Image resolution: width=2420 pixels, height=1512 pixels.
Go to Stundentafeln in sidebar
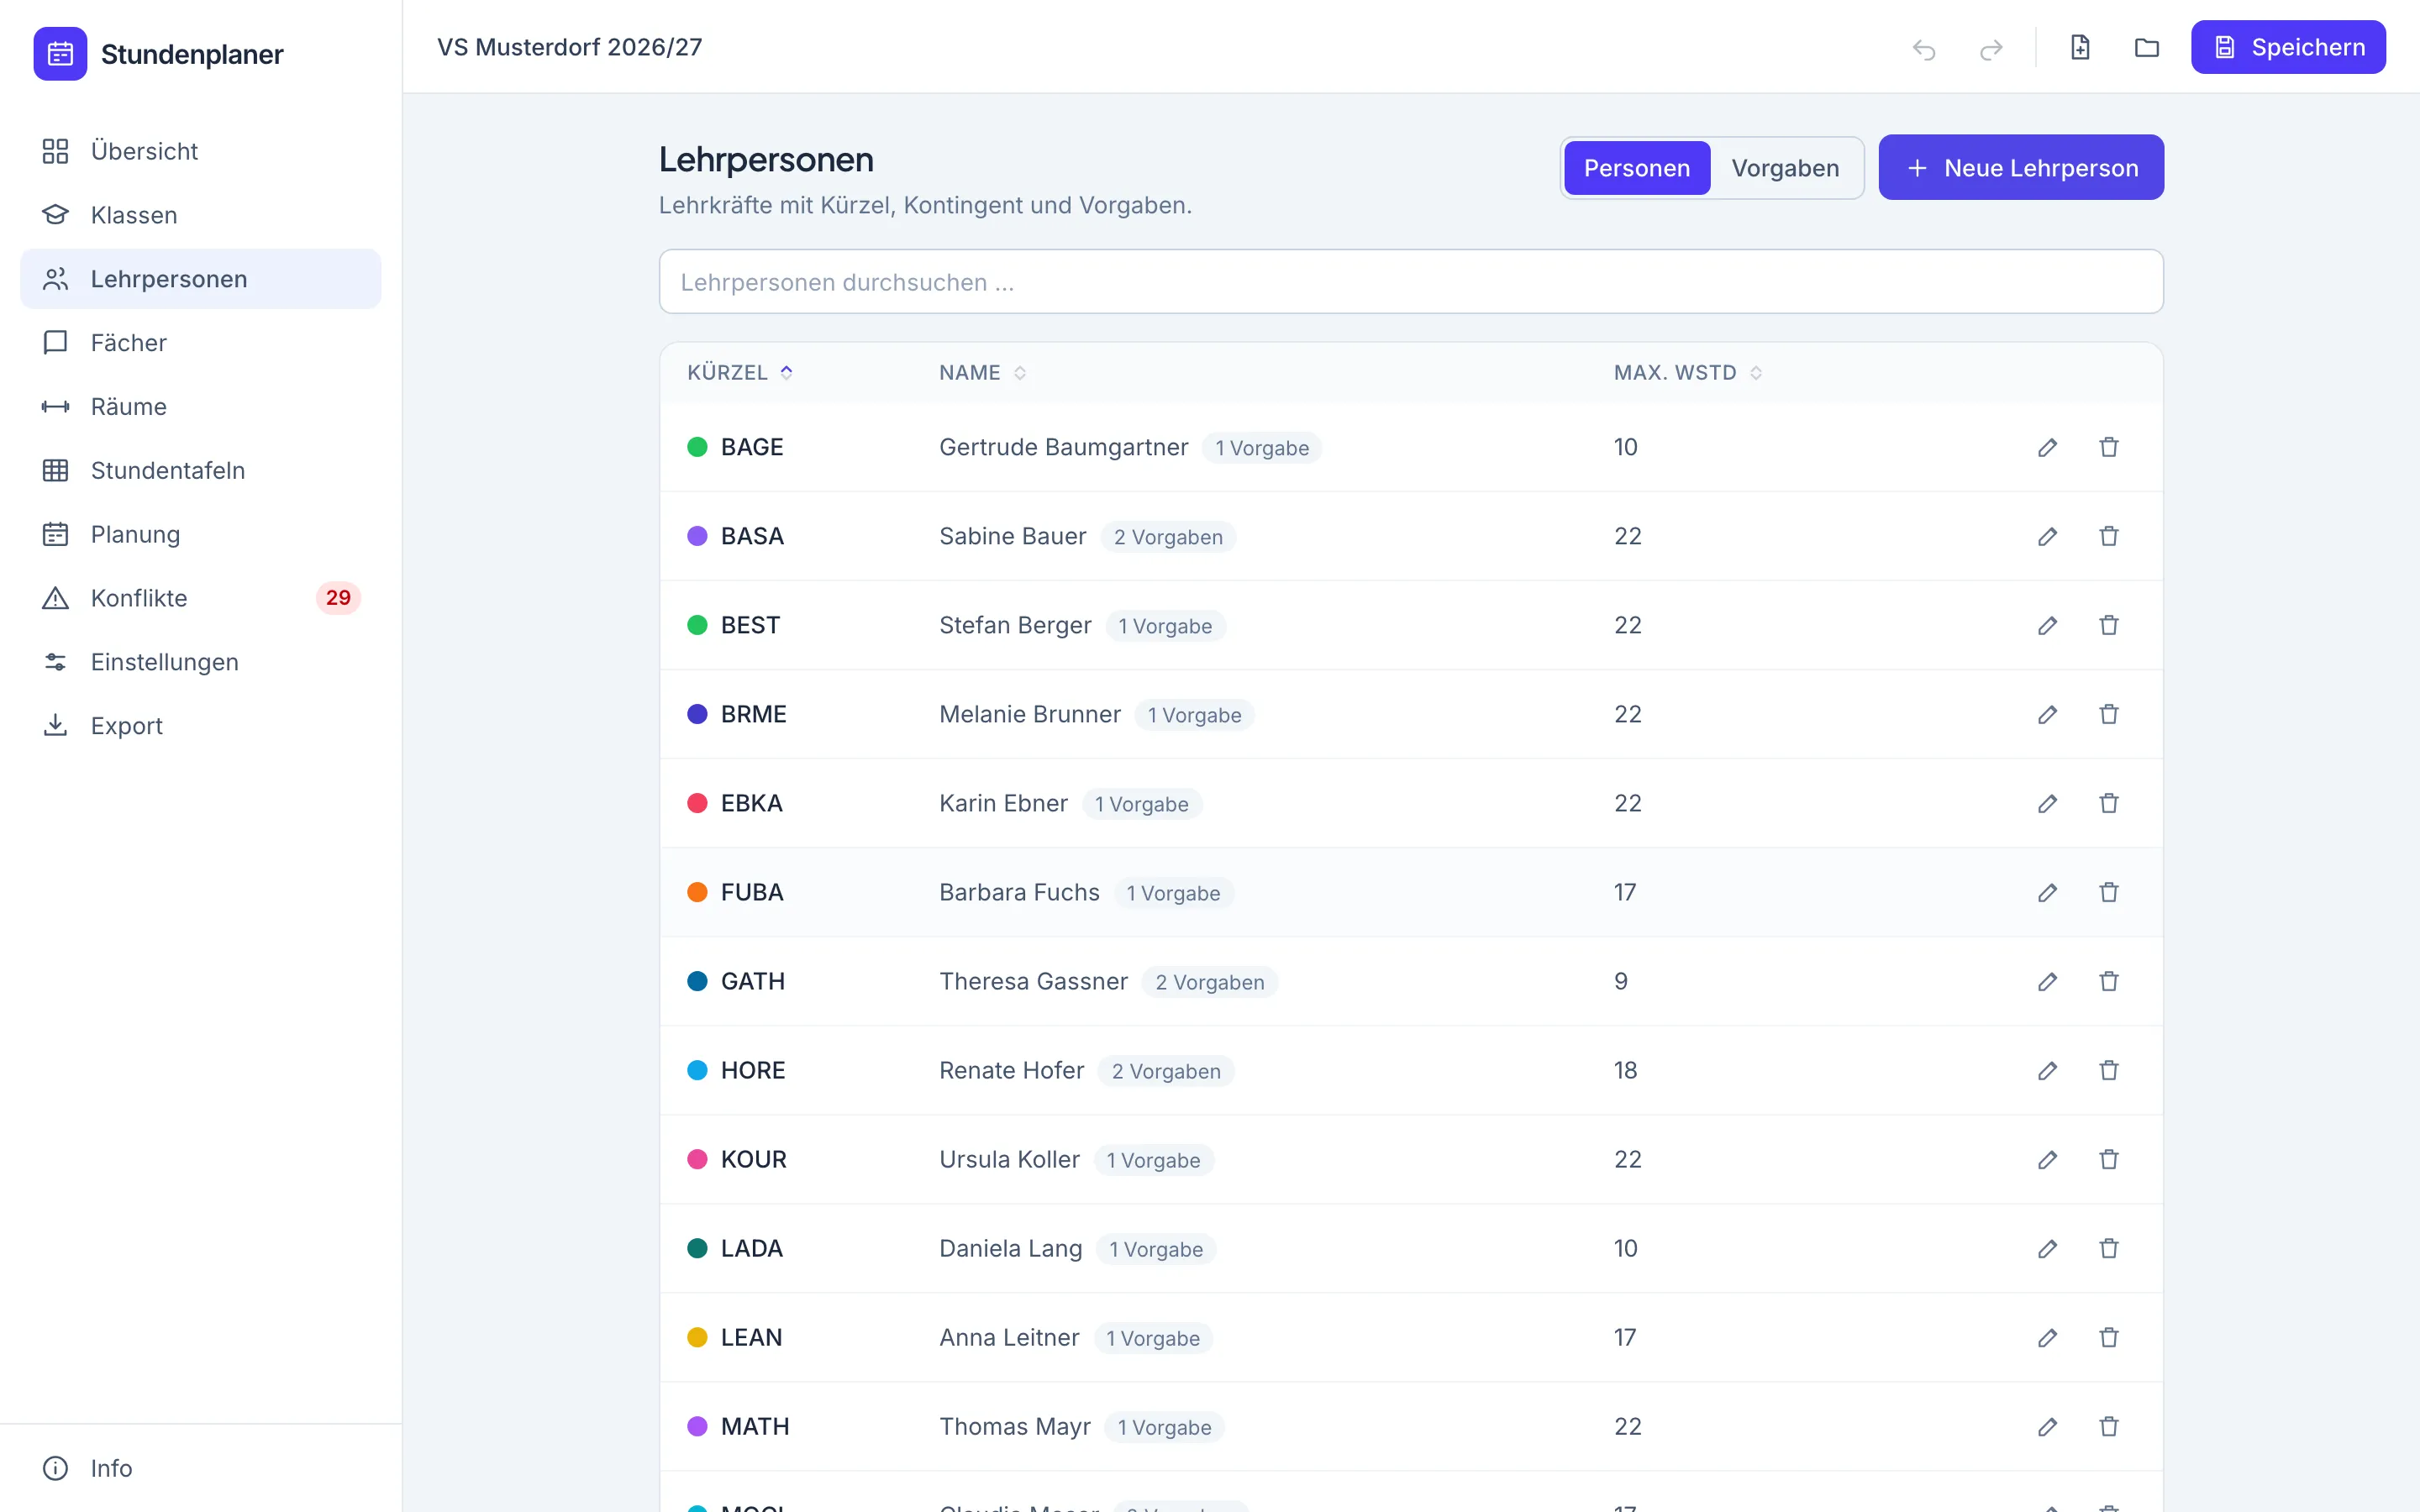pyautogui.click(x=200, y=470)
